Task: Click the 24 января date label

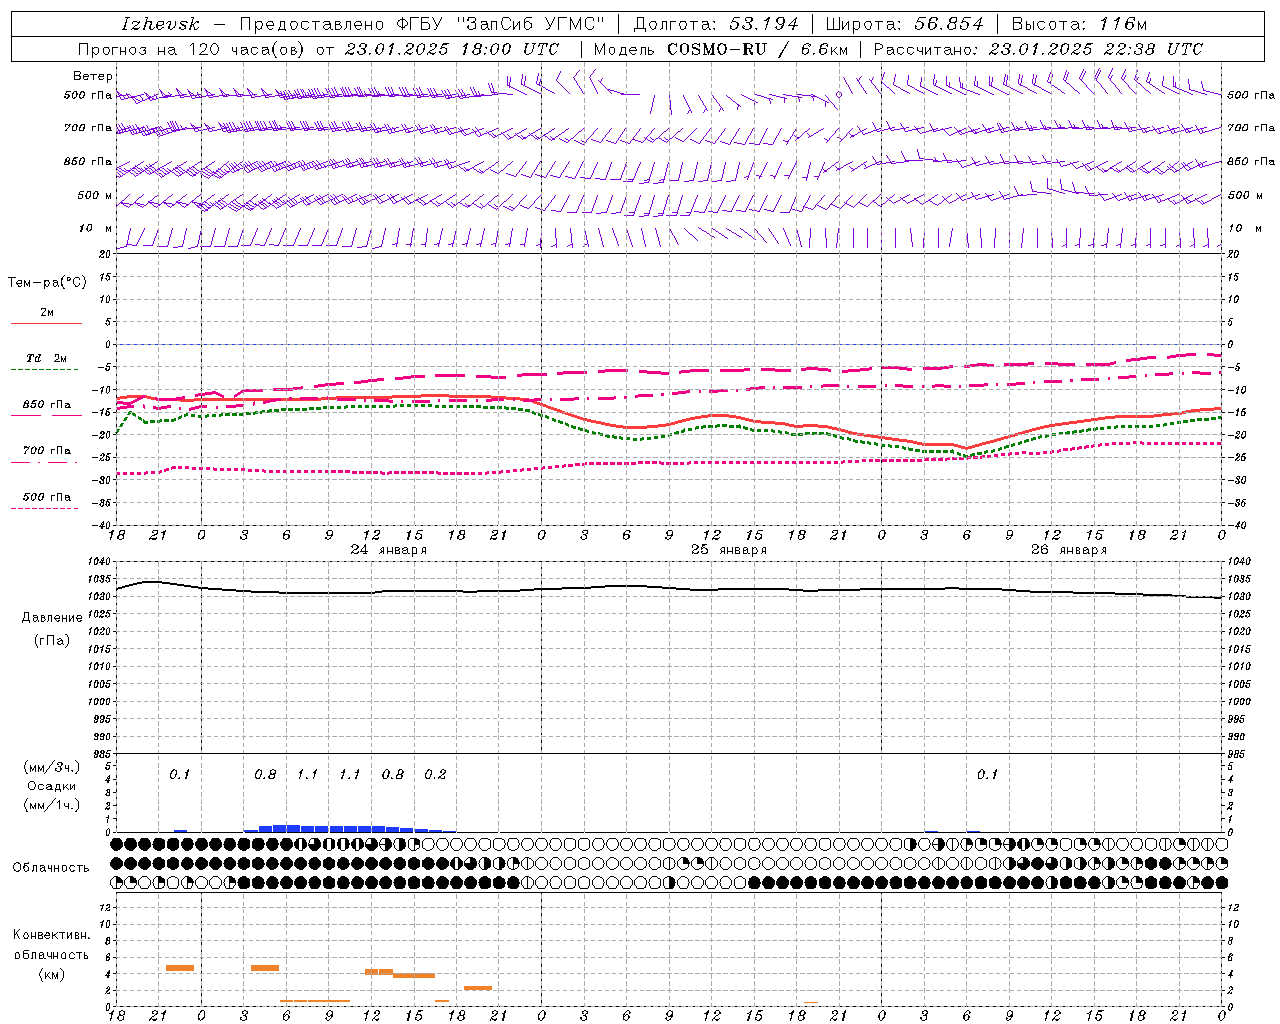Action: pyautogui.click(x=389, y=549)
